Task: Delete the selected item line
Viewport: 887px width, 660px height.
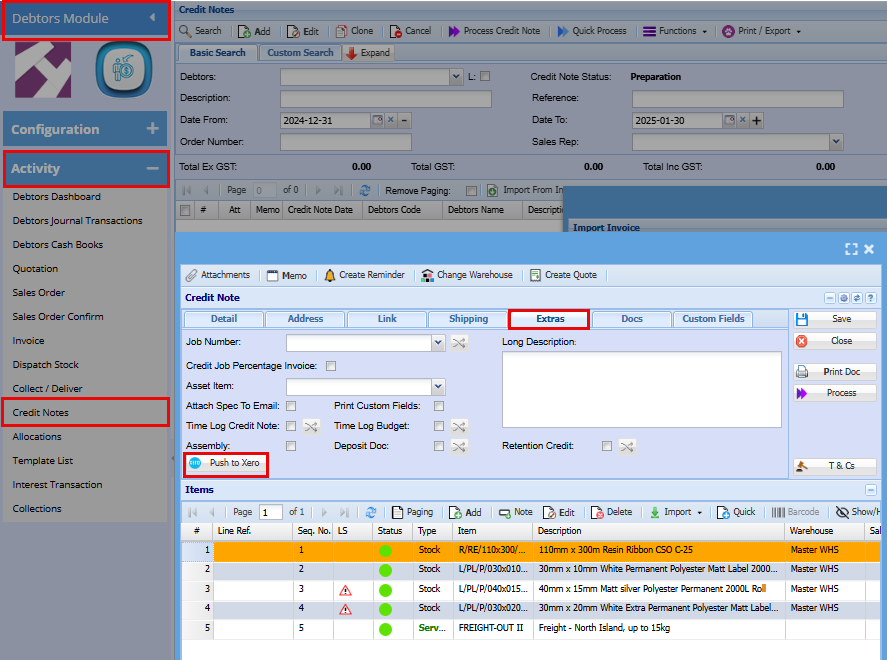Action: [x=611, y=512]
